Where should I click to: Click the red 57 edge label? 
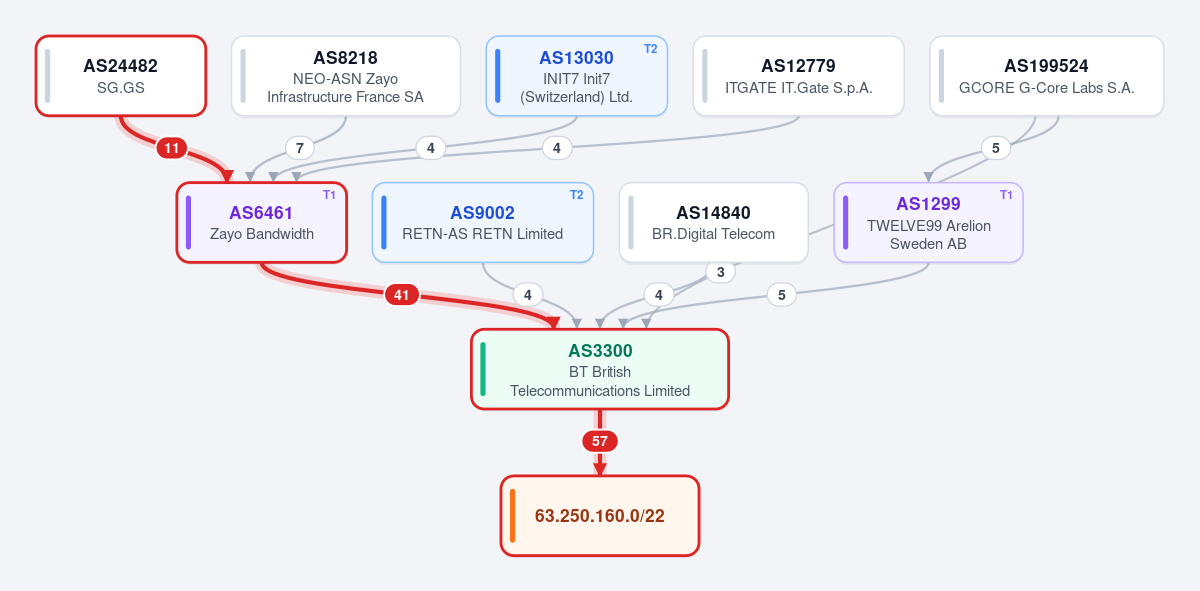600,441
